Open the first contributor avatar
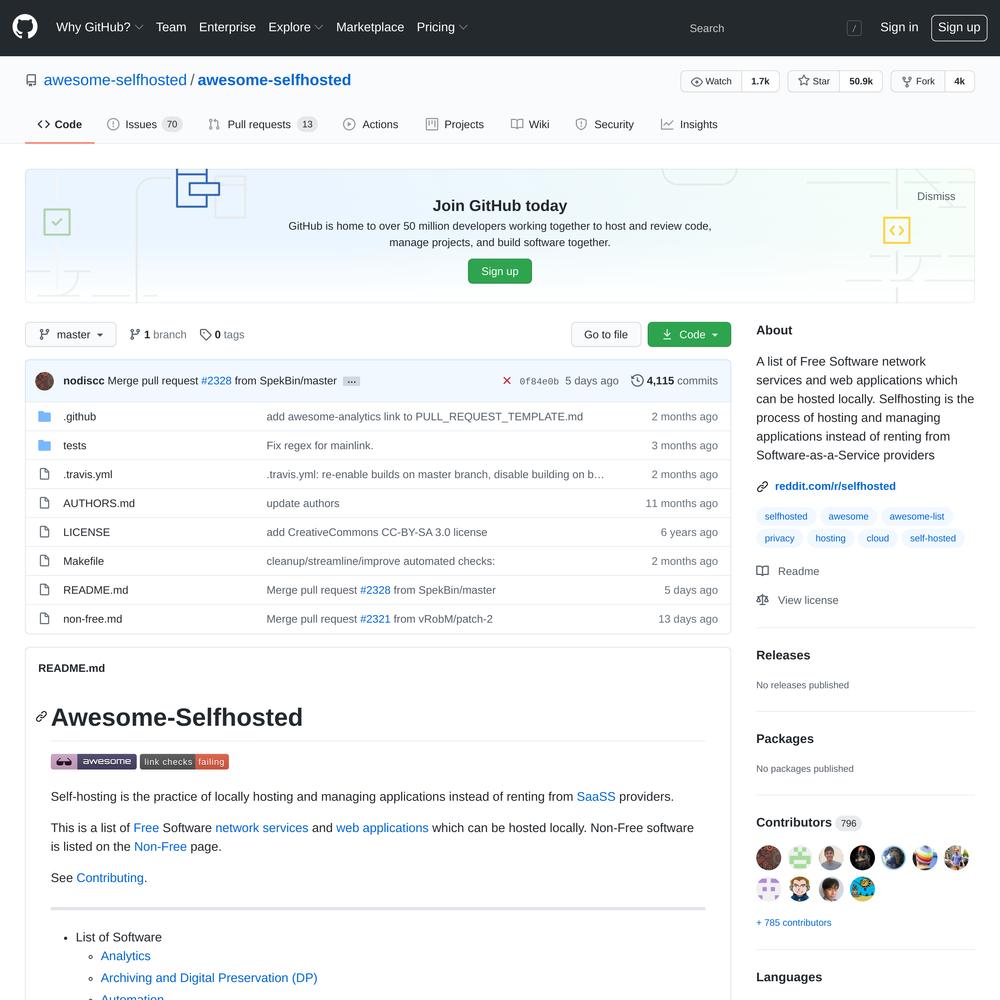 768,858
